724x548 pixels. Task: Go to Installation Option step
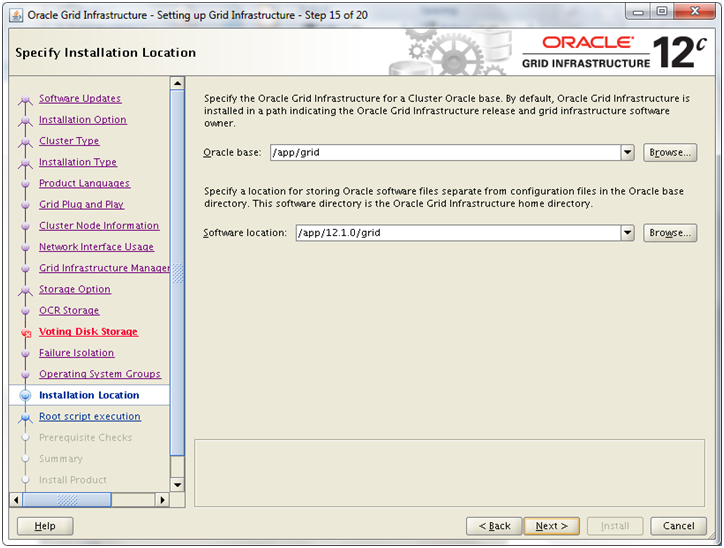point(83,120)
